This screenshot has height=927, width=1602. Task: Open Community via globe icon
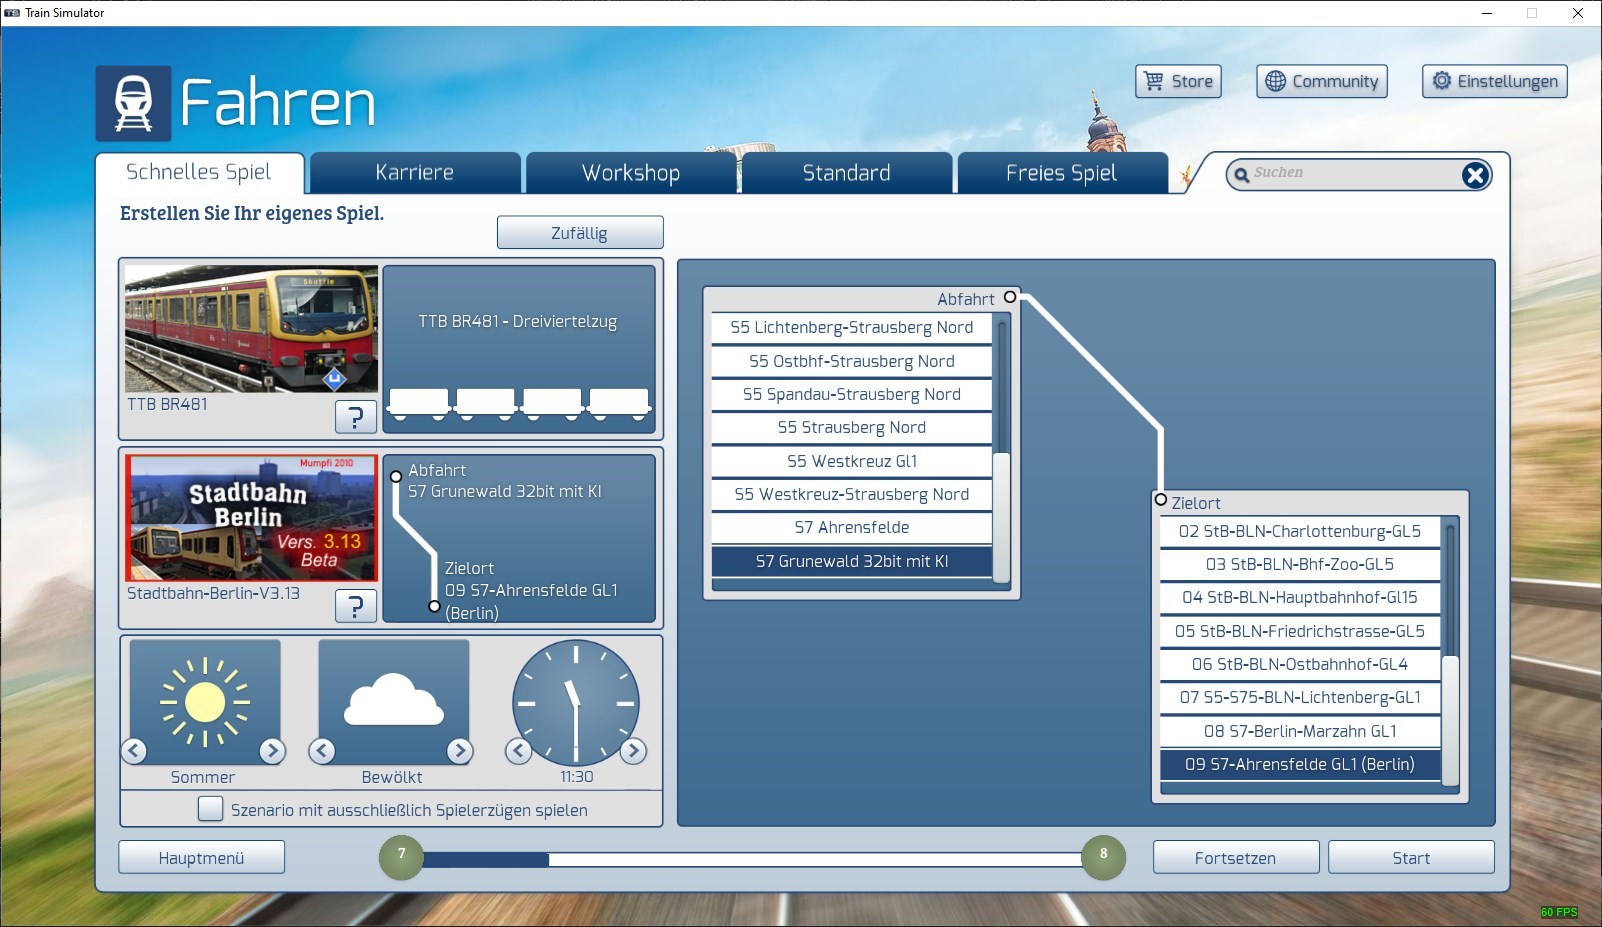tap(1321, 81)
